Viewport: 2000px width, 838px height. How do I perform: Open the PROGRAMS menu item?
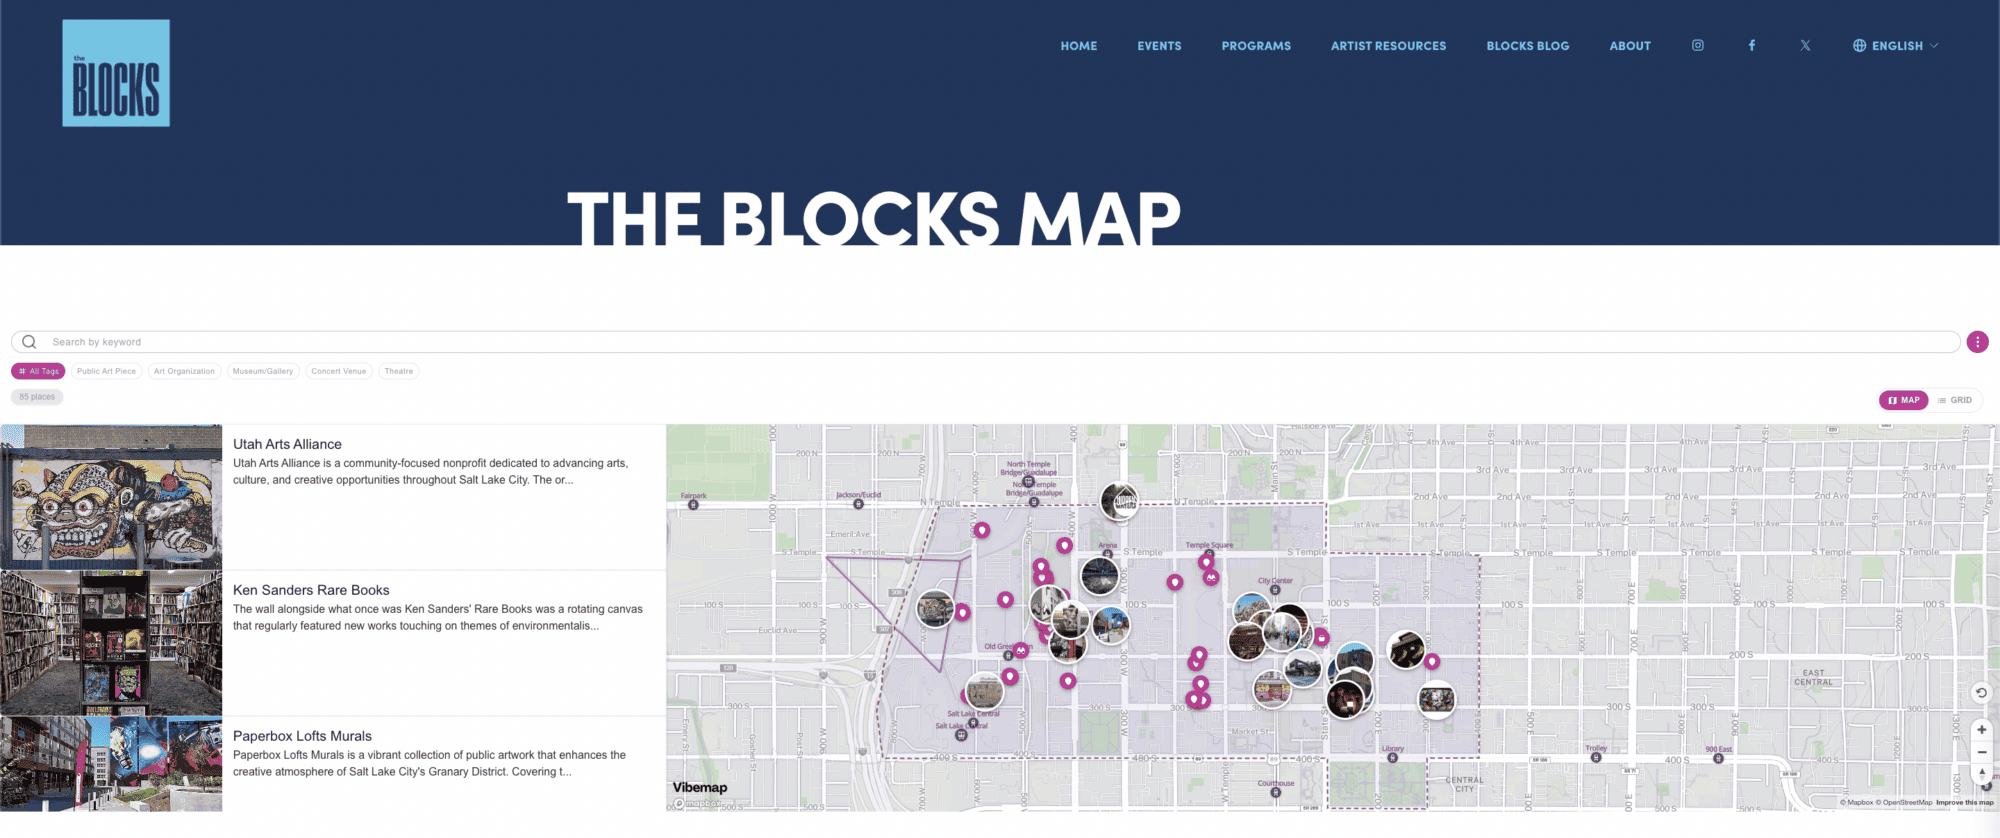pyautogui.click(x=1256, y=46)
